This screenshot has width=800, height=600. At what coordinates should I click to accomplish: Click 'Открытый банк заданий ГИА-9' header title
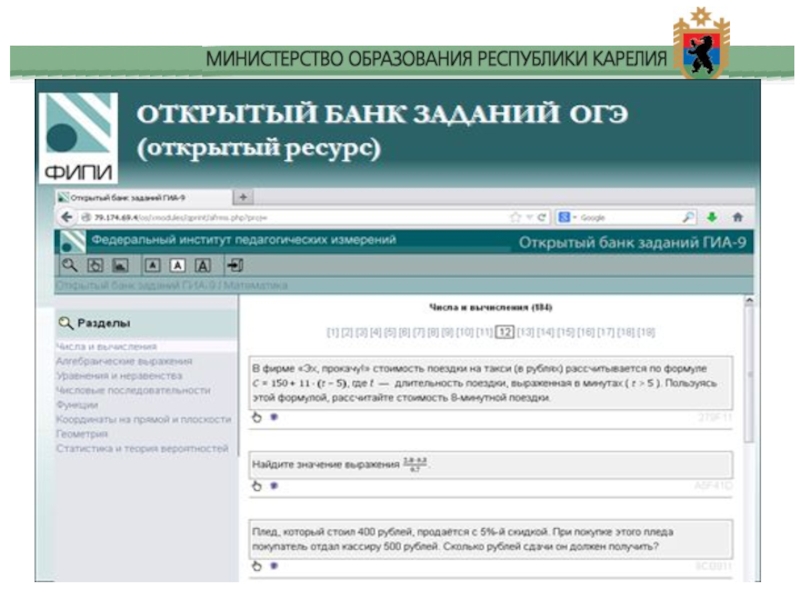(x=633, y=242)
